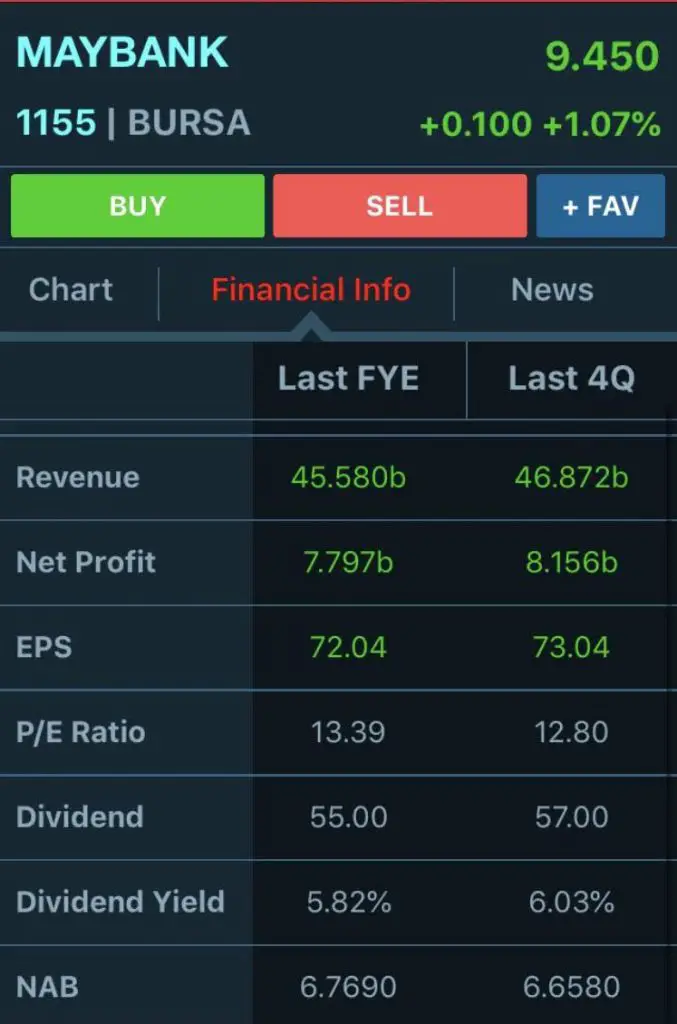The height and width of the screenshot is (1024, 677).
Task: Click the NAB Last FYE value 6.7690
Action: pyautogui.click(x=348, y=987)
